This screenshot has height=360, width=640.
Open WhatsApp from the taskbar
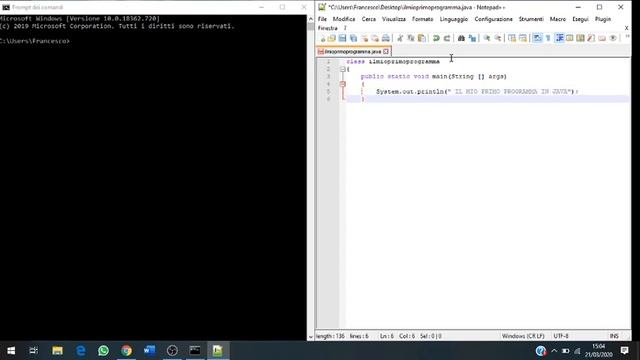pos(103,351)
